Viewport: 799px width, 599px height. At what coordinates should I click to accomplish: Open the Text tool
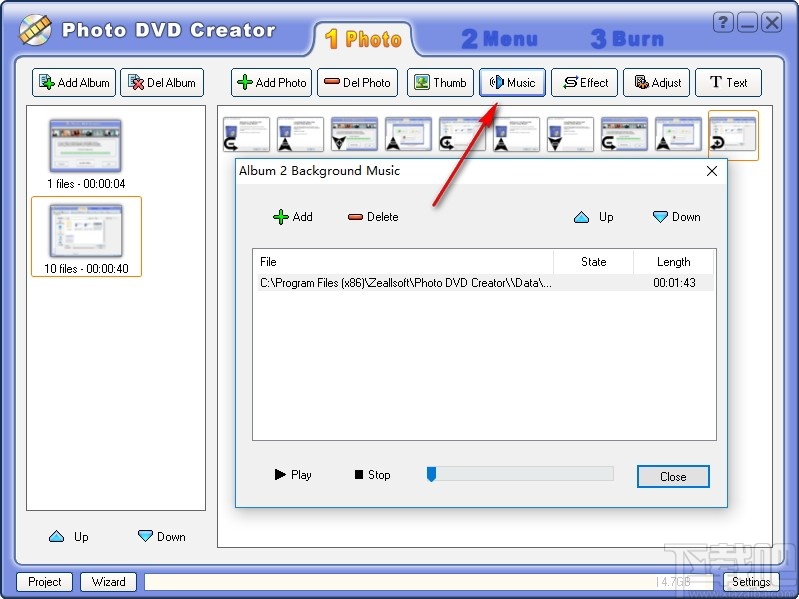tap(728, 83)
